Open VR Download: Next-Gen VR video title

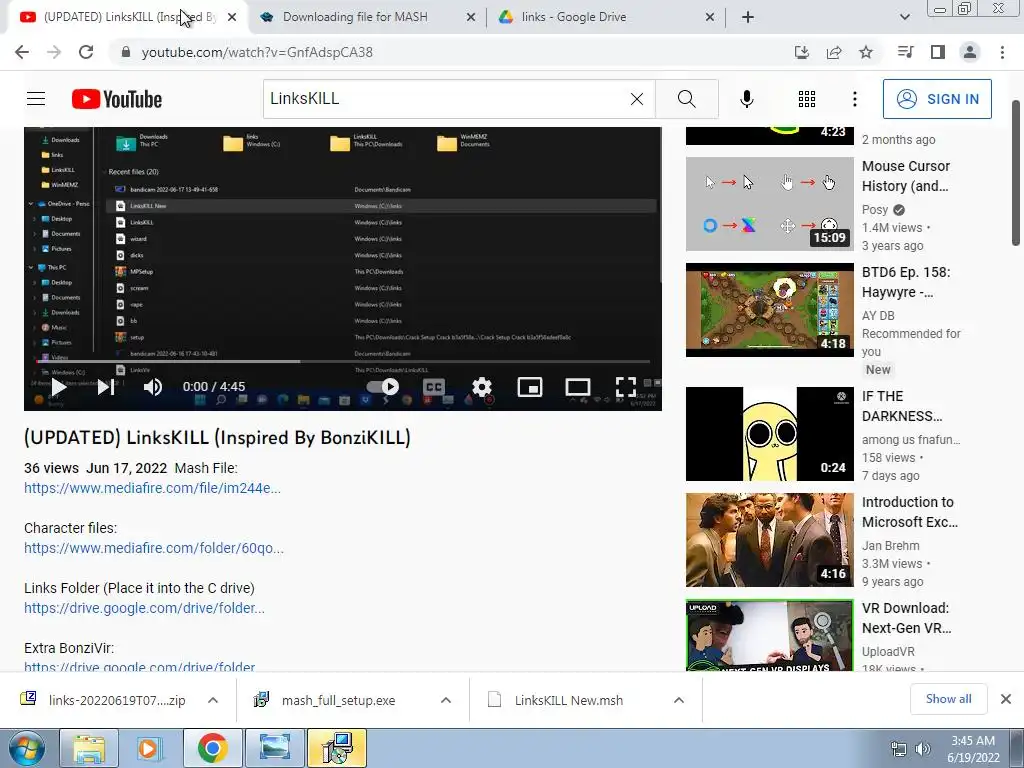point(906,618)
